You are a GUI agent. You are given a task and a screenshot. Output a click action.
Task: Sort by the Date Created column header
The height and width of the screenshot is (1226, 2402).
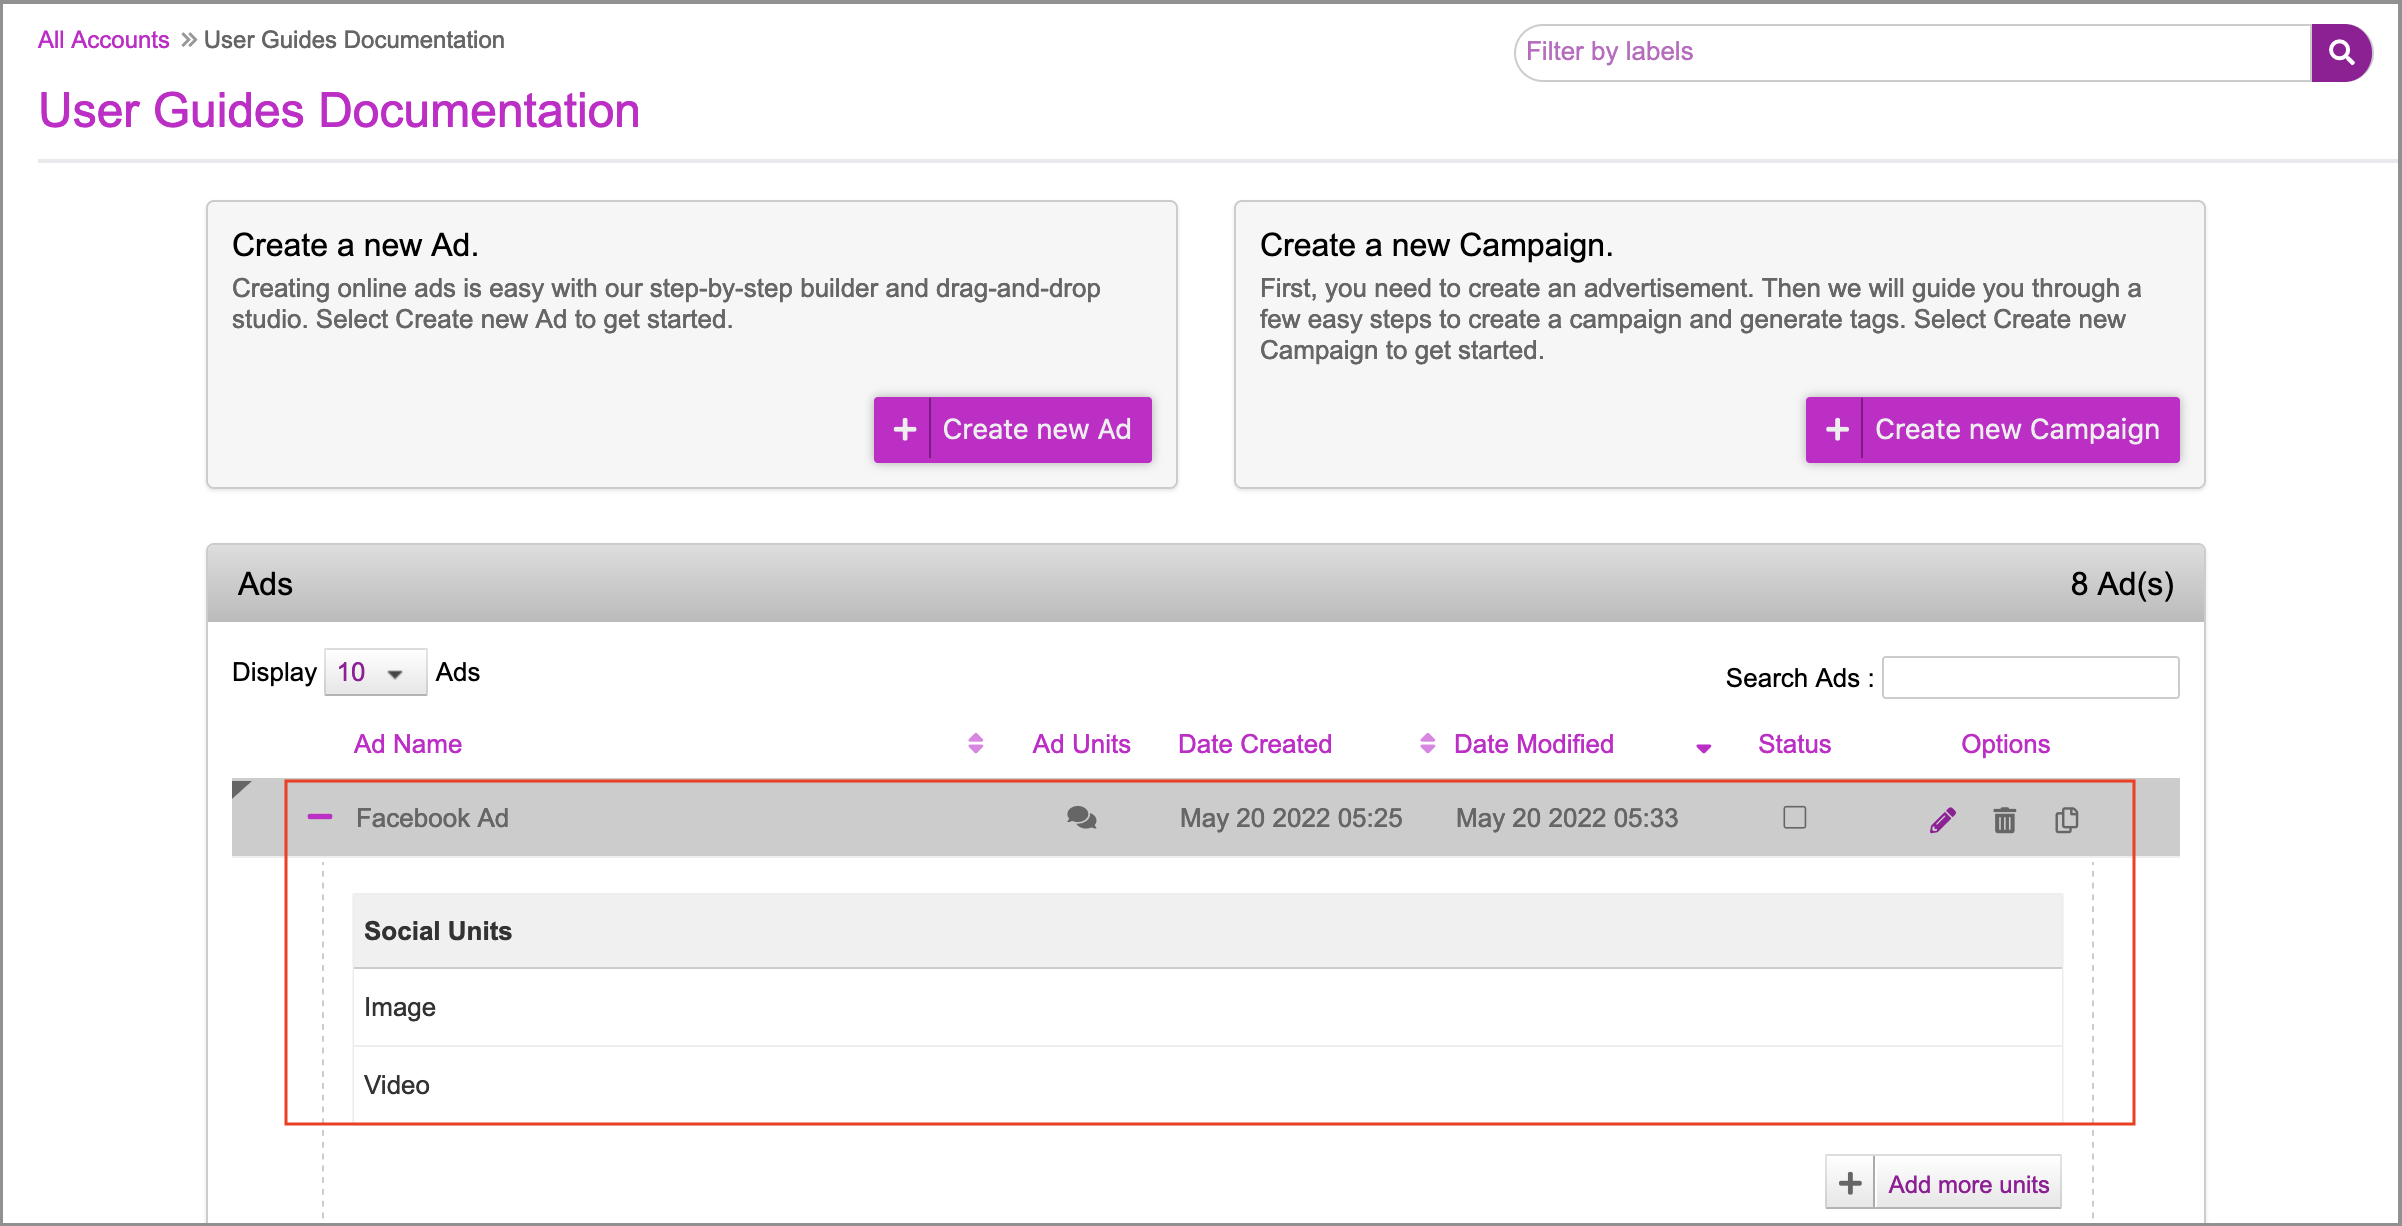[x=1255, y=744]
